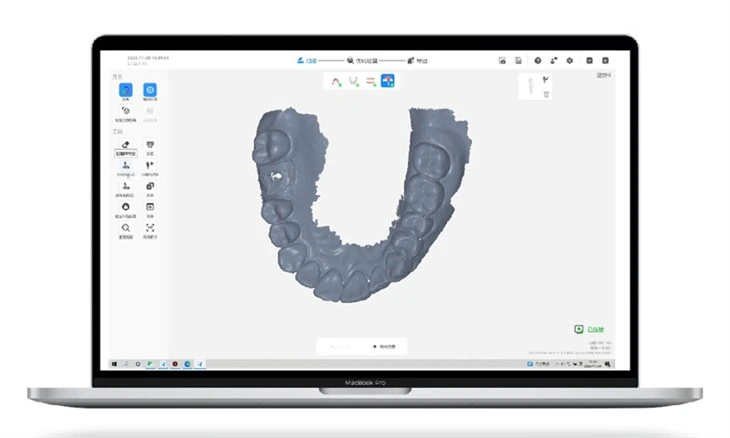Open Microsoft Edge on the taskbar
This screenshot has height=438, width=730.
point(187,364)
